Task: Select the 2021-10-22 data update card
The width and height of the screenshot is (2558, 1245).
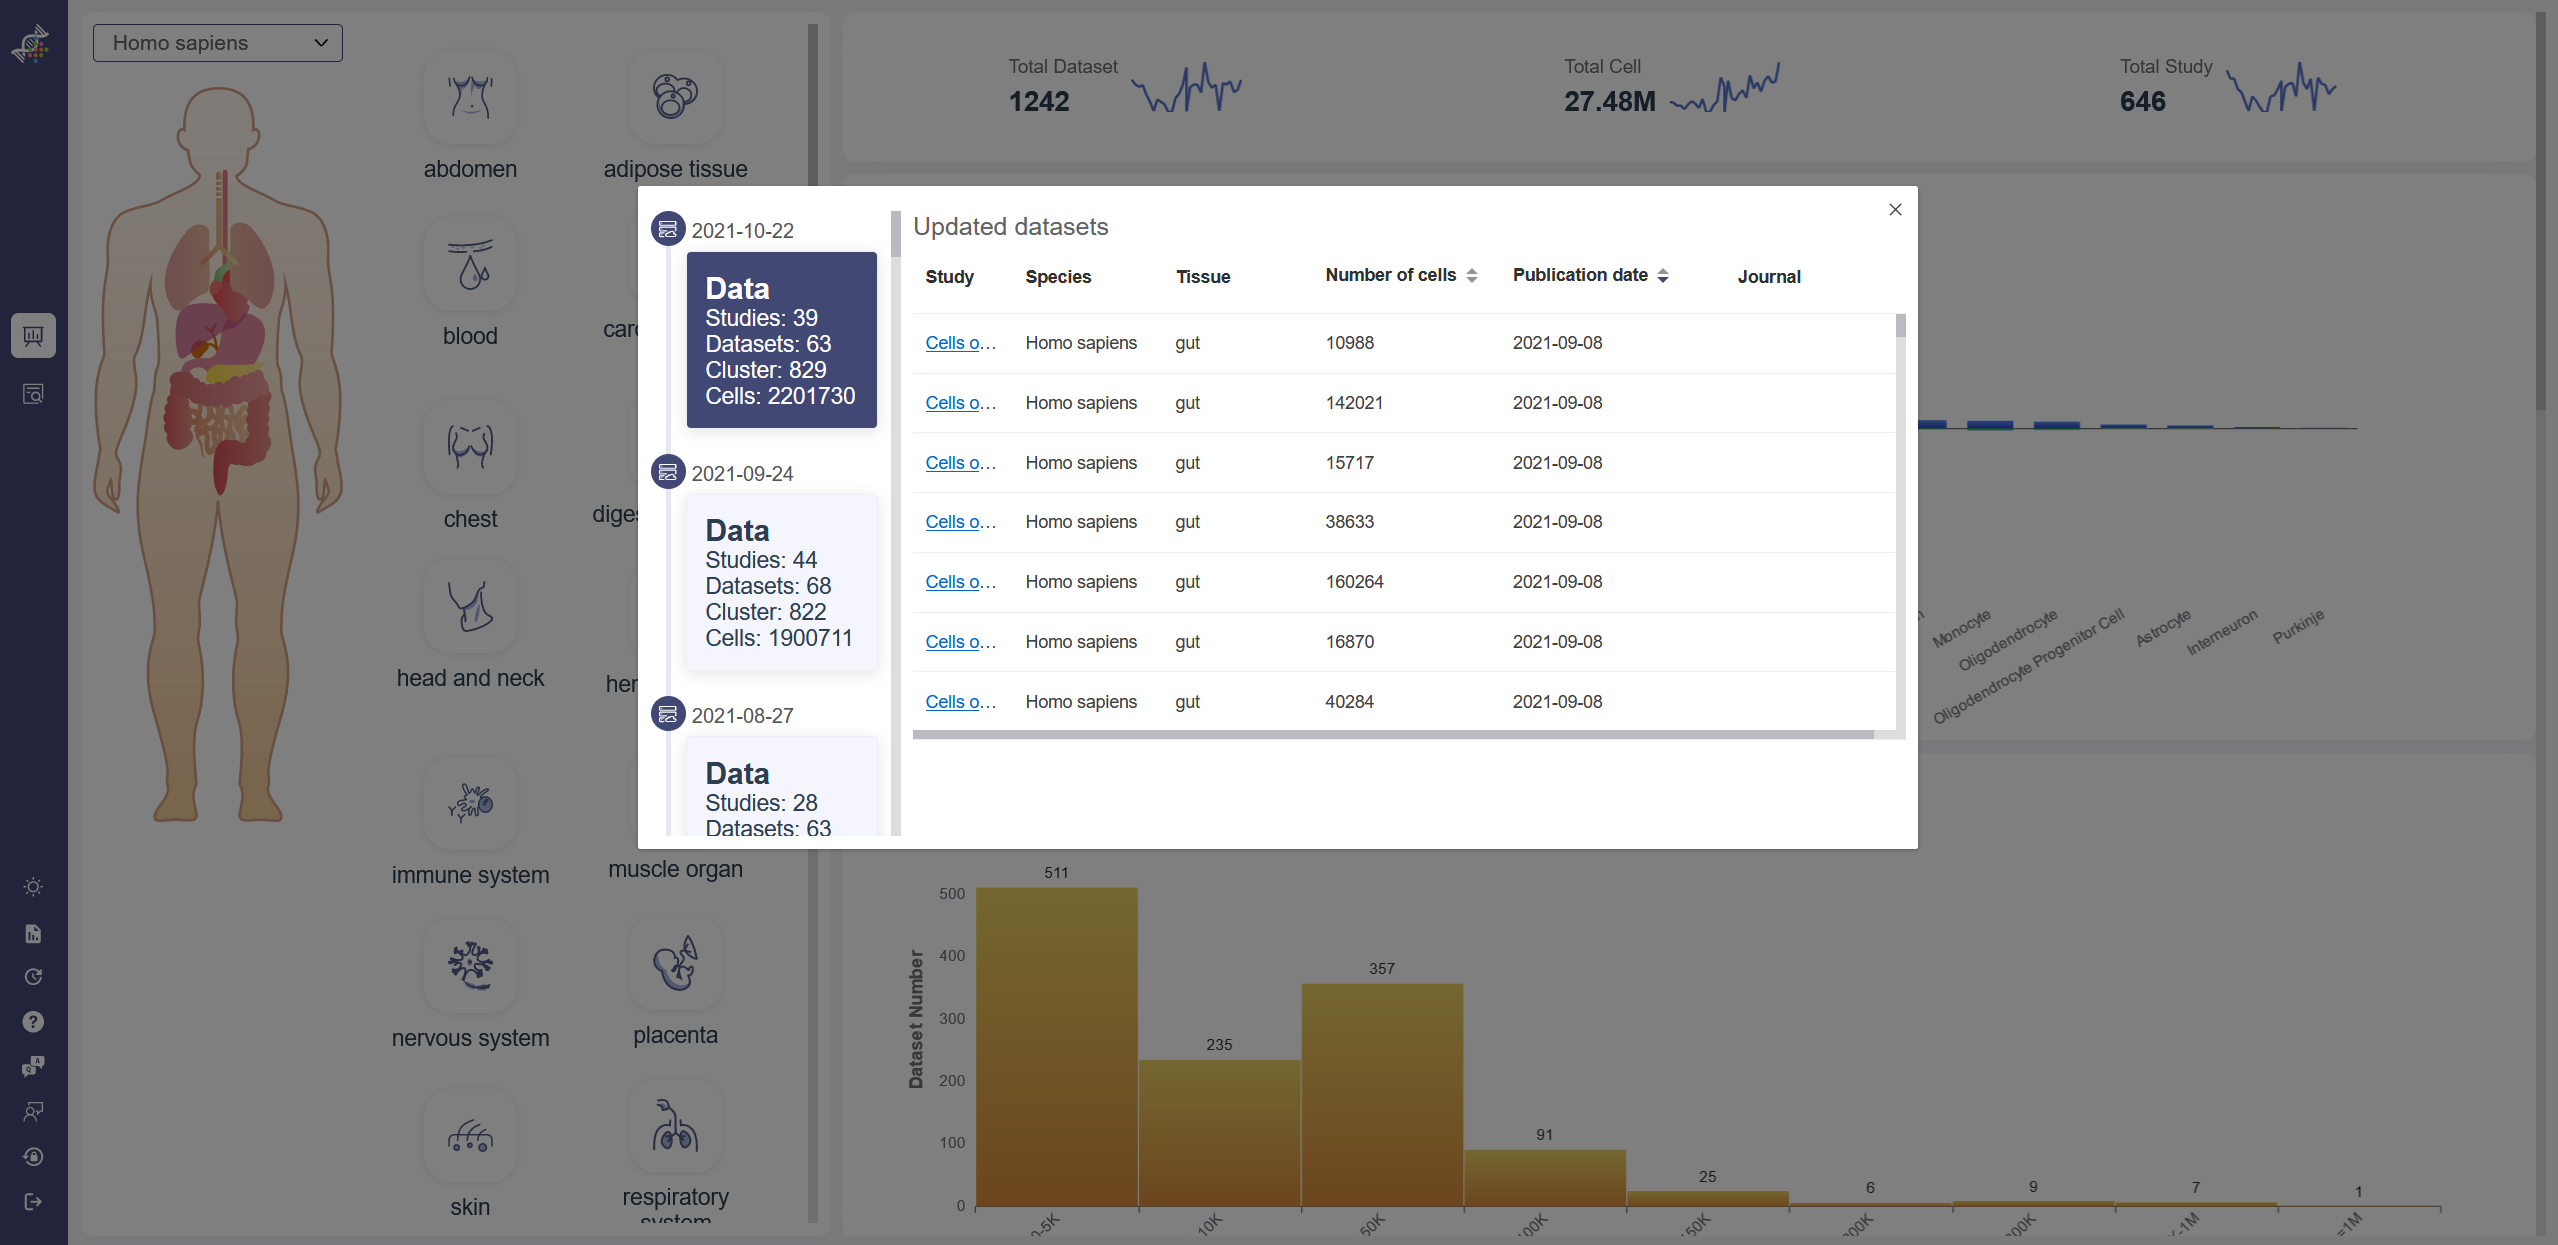Action: click(781, 340)
